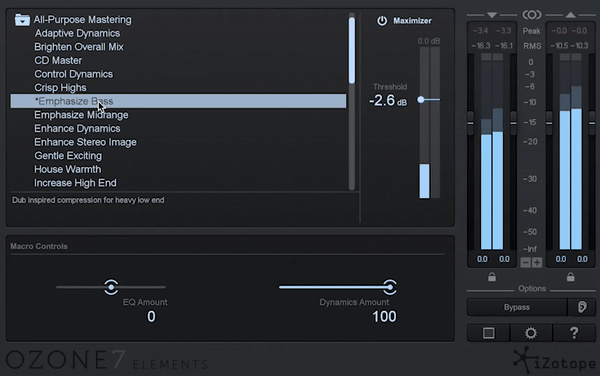
Task: Select the House Warmth preset
Action: point(68,169)
